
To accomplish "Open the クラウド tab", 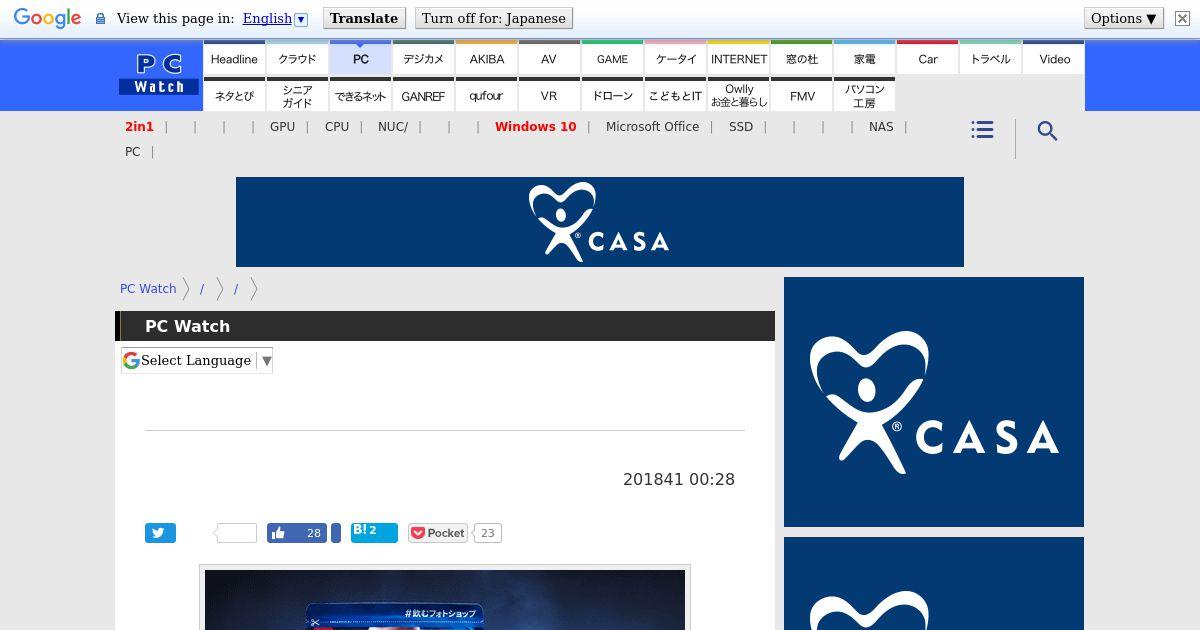I will point(297,58).
